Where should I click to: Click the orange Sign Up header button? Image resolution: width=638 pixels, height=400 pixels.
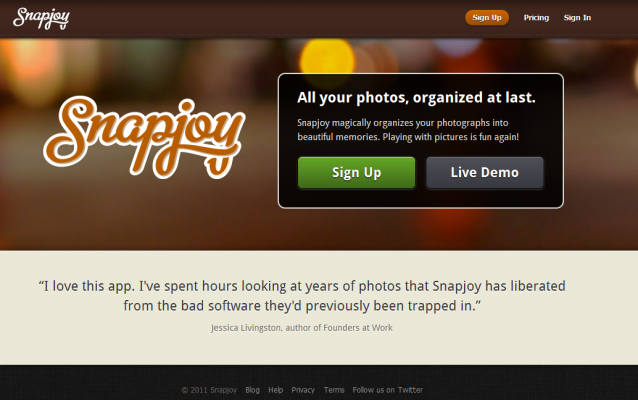pos(487,17)
